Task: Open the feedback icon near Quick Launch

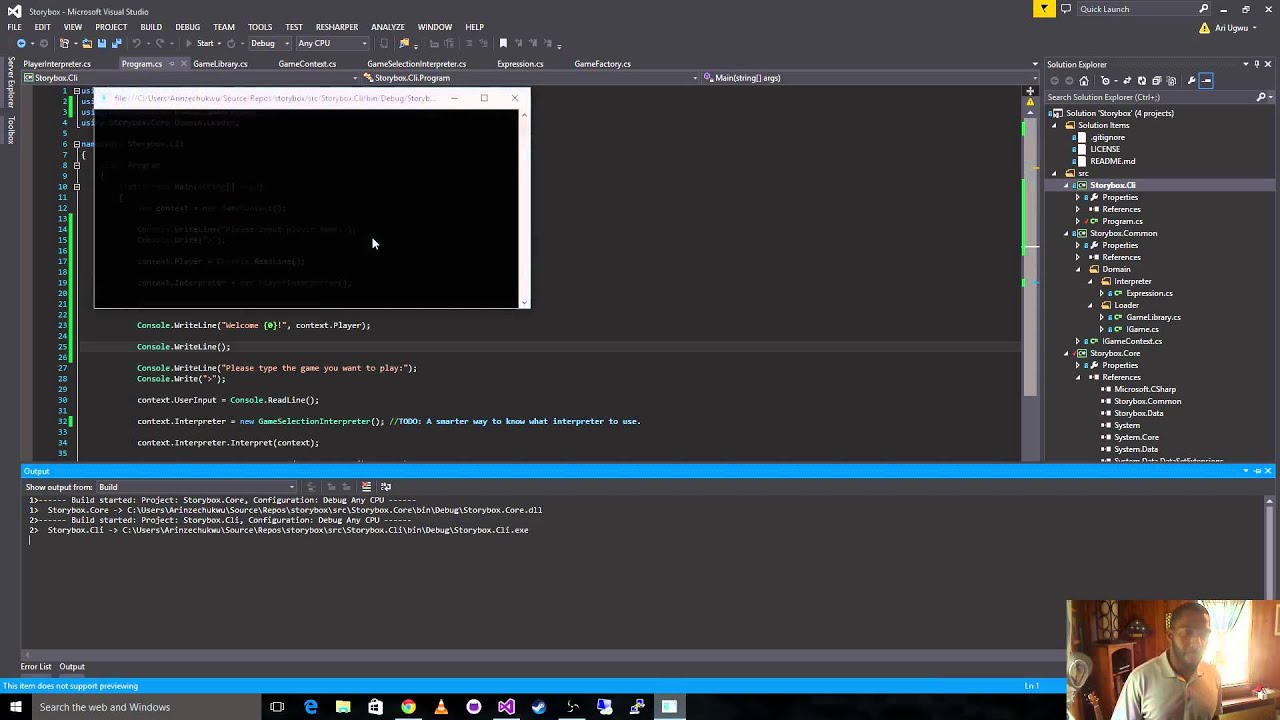Action: pos(1065,9)
